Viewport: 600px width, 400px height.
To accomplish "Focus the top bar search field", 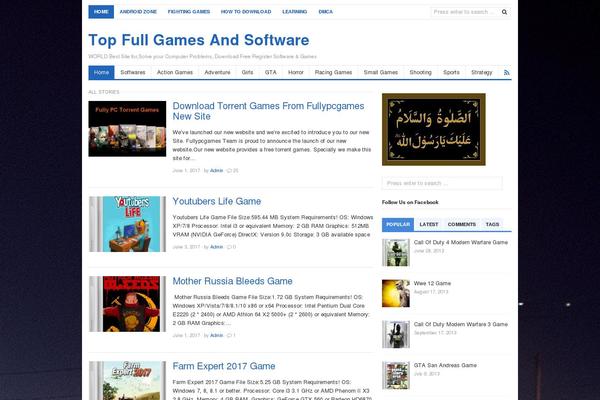I will [x=465, y=12].
